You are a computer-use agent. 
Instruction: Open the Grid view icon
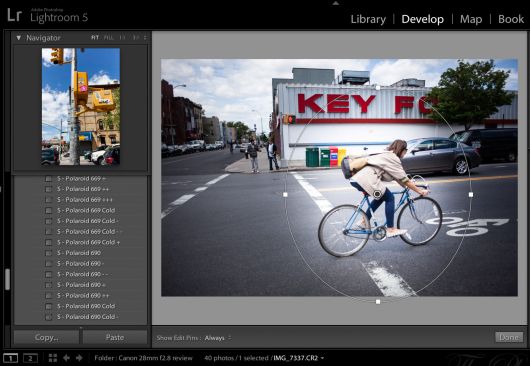pos(53,358)
